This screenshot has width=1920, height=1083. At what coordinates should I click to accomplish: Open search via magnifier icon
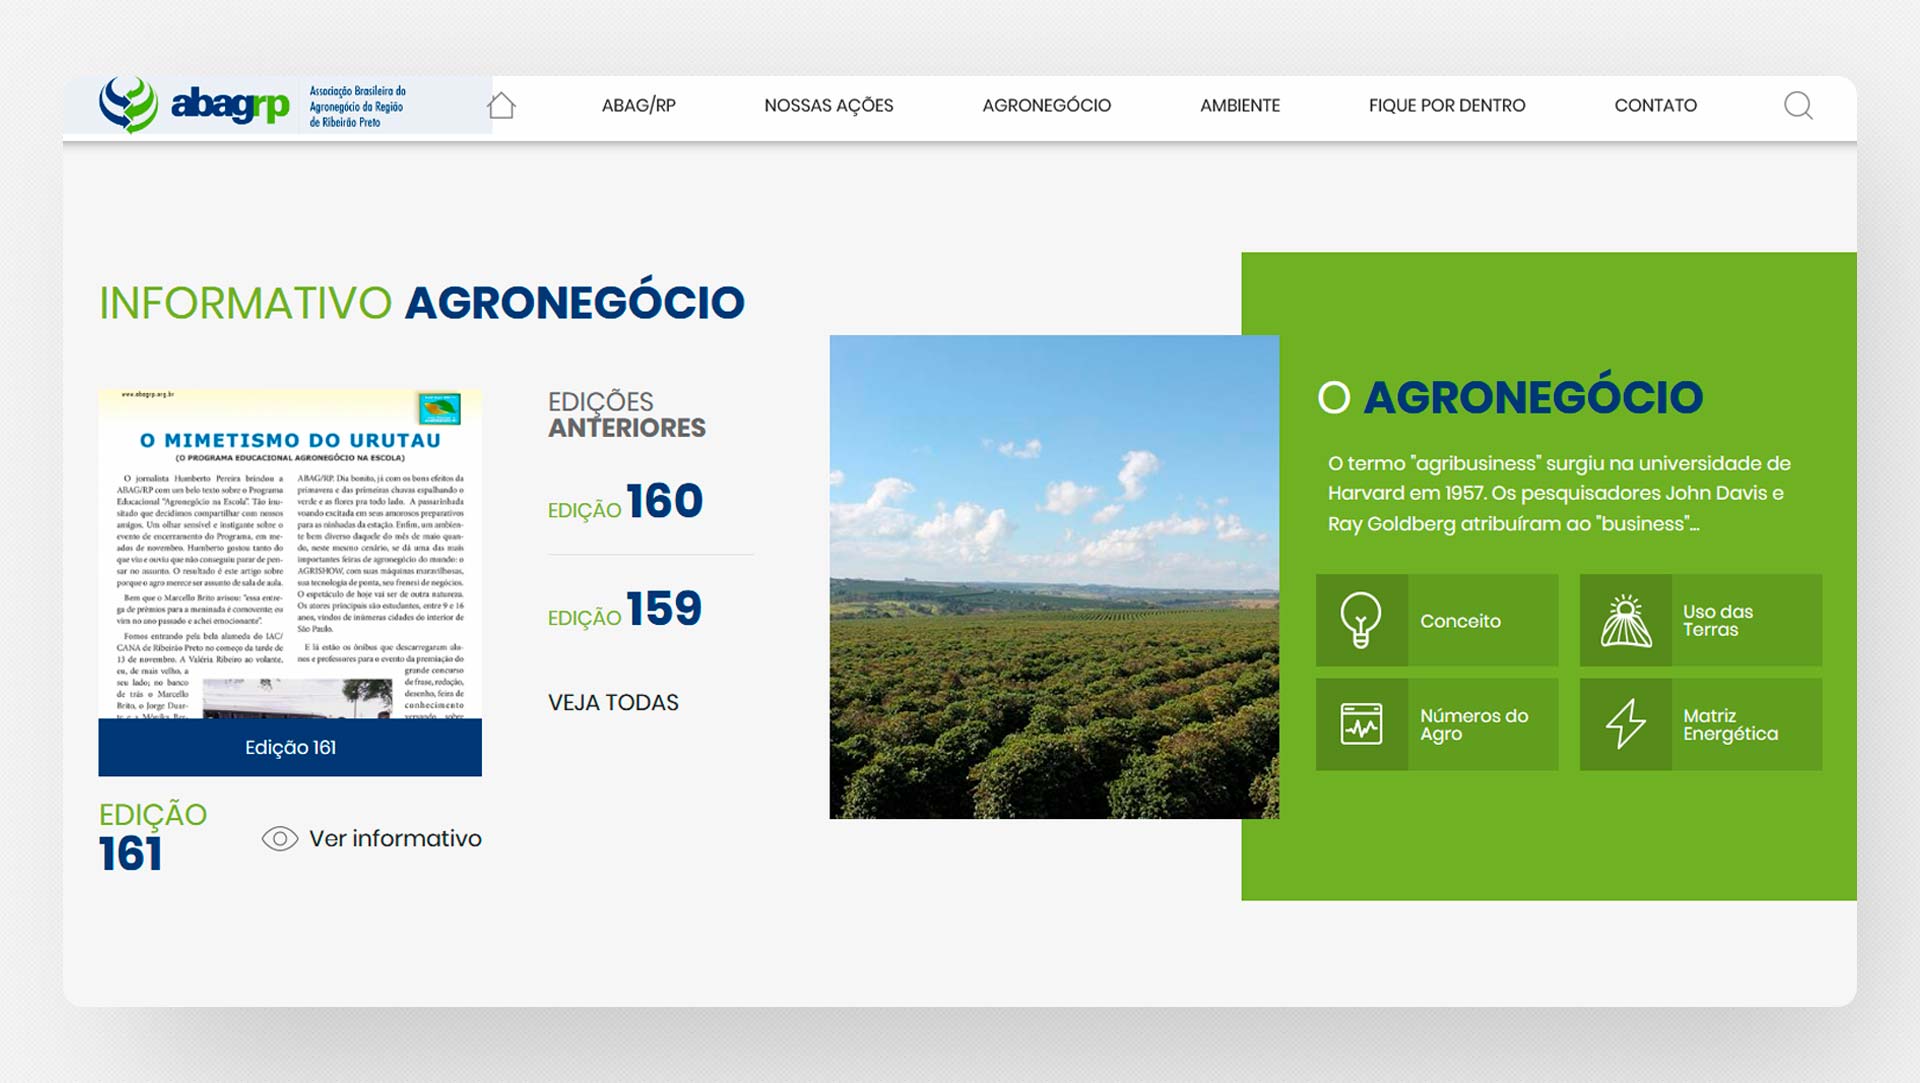[1798, 105]
